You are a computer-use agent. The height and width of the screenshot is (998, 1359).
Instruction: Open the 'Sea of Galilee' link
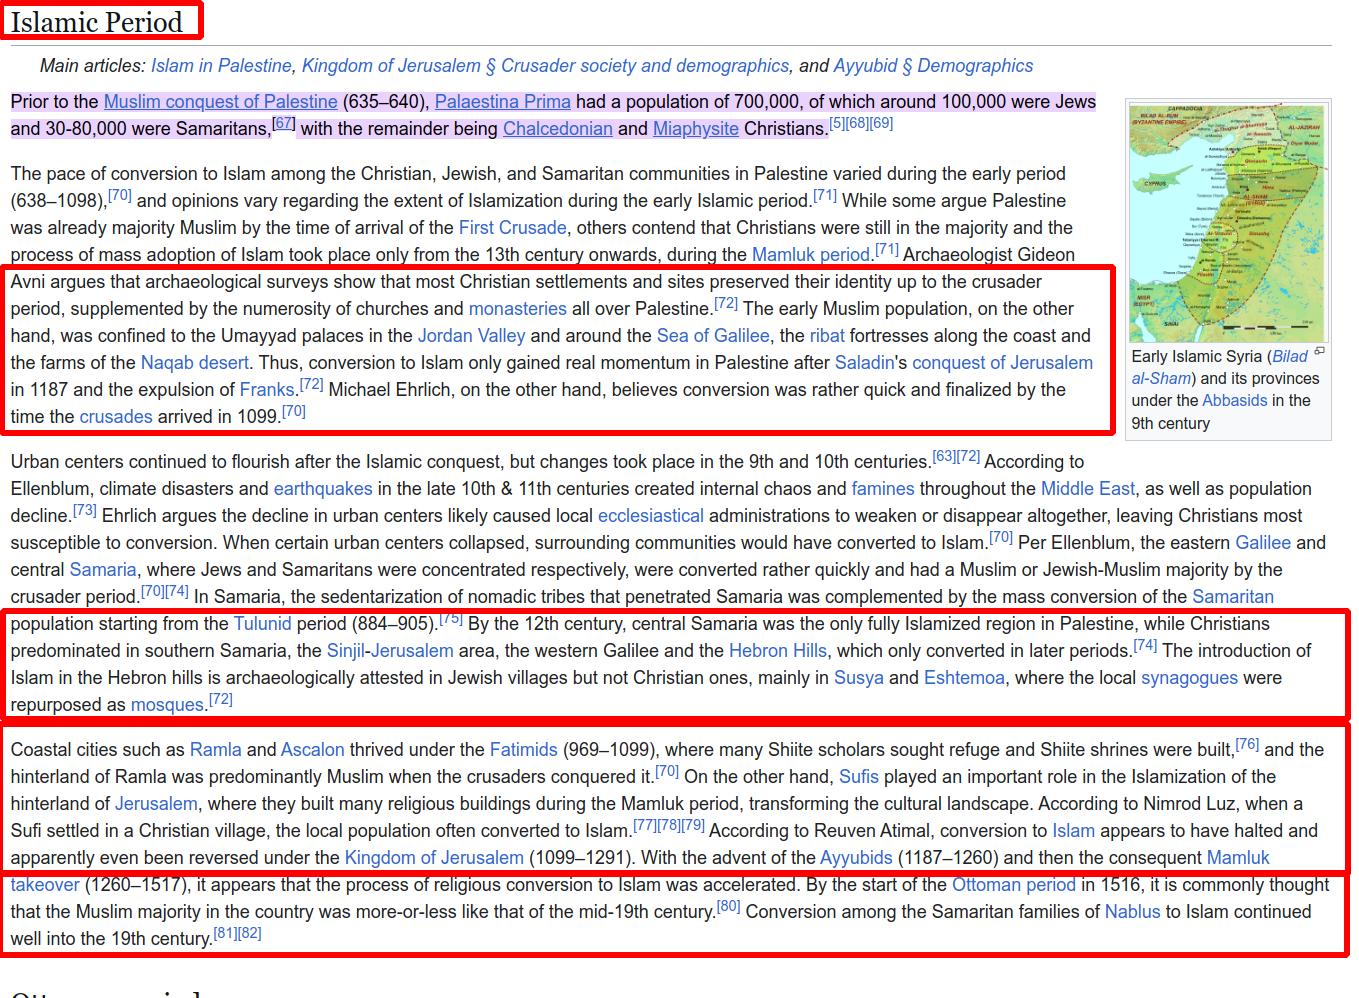click(x=713, y=336)
